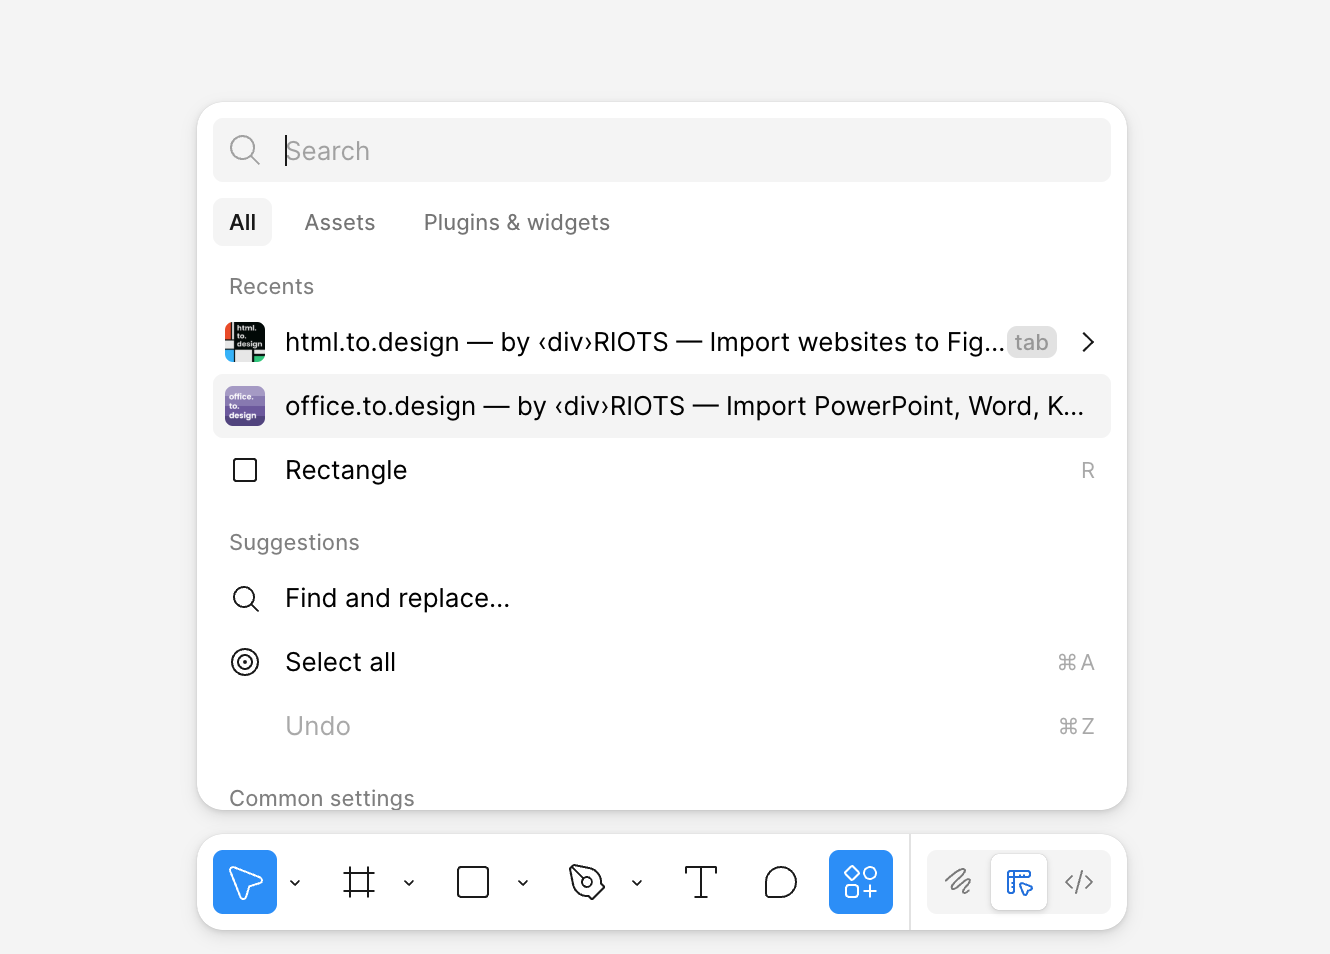Switch to Design mode

1019,882
